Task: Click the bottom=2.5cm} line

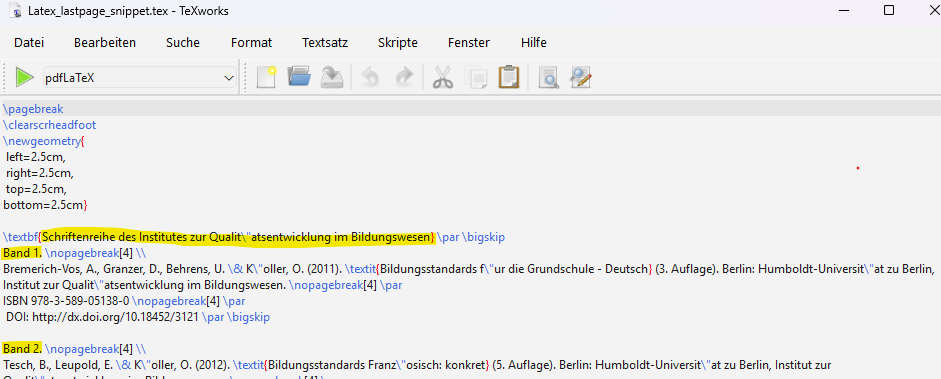Action: 46,205
